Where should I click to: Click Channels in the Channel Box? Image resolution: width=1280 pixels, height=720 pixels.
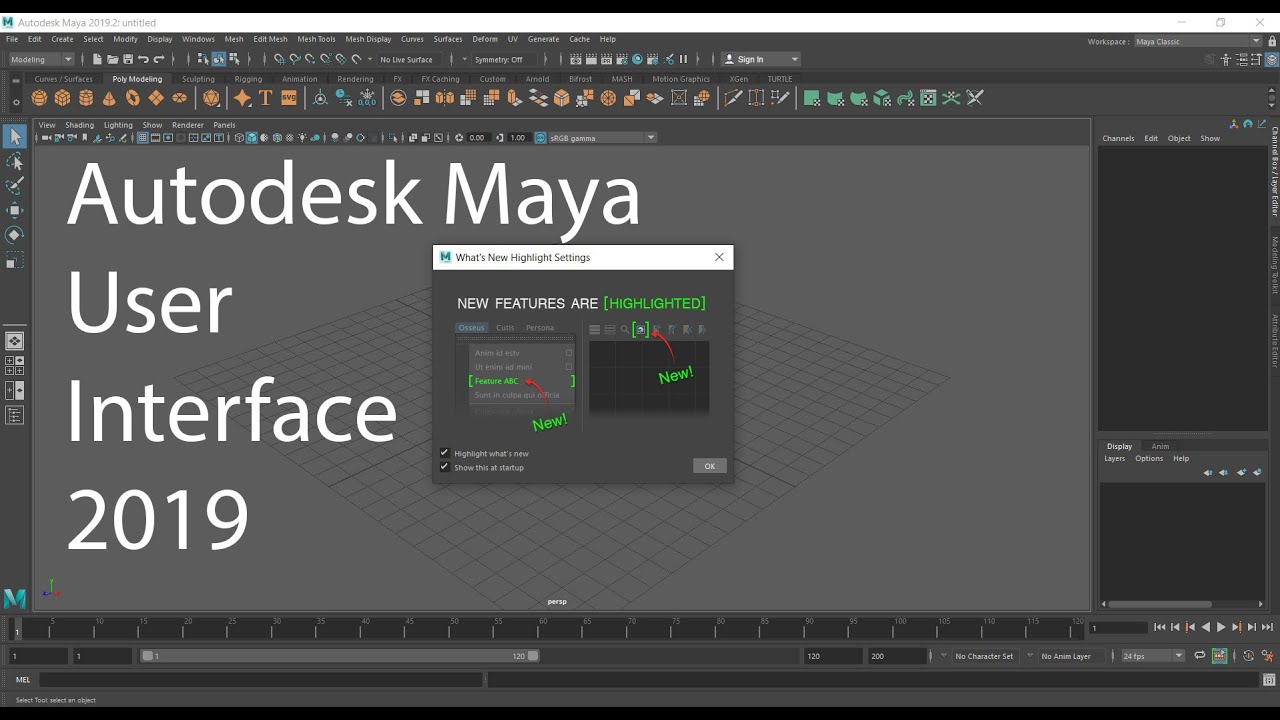click(x=1118, y=138)
